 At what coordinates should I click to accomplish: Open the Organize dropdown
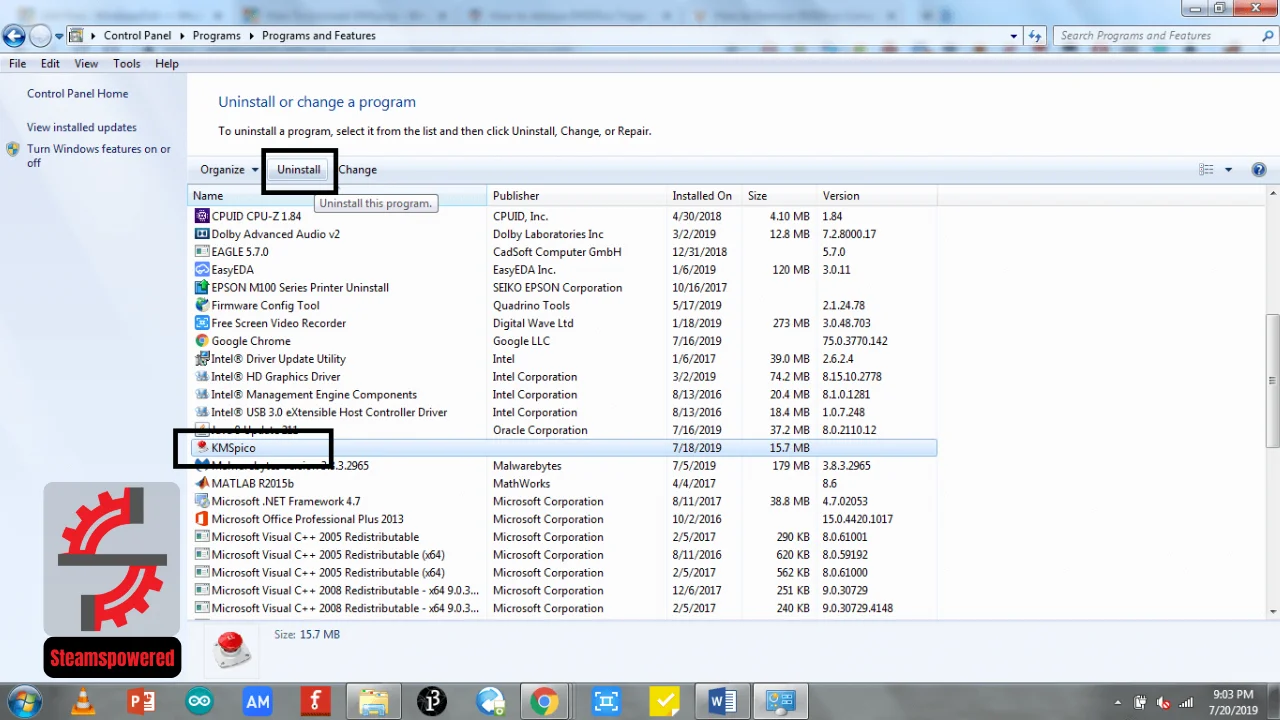[229, 170]
